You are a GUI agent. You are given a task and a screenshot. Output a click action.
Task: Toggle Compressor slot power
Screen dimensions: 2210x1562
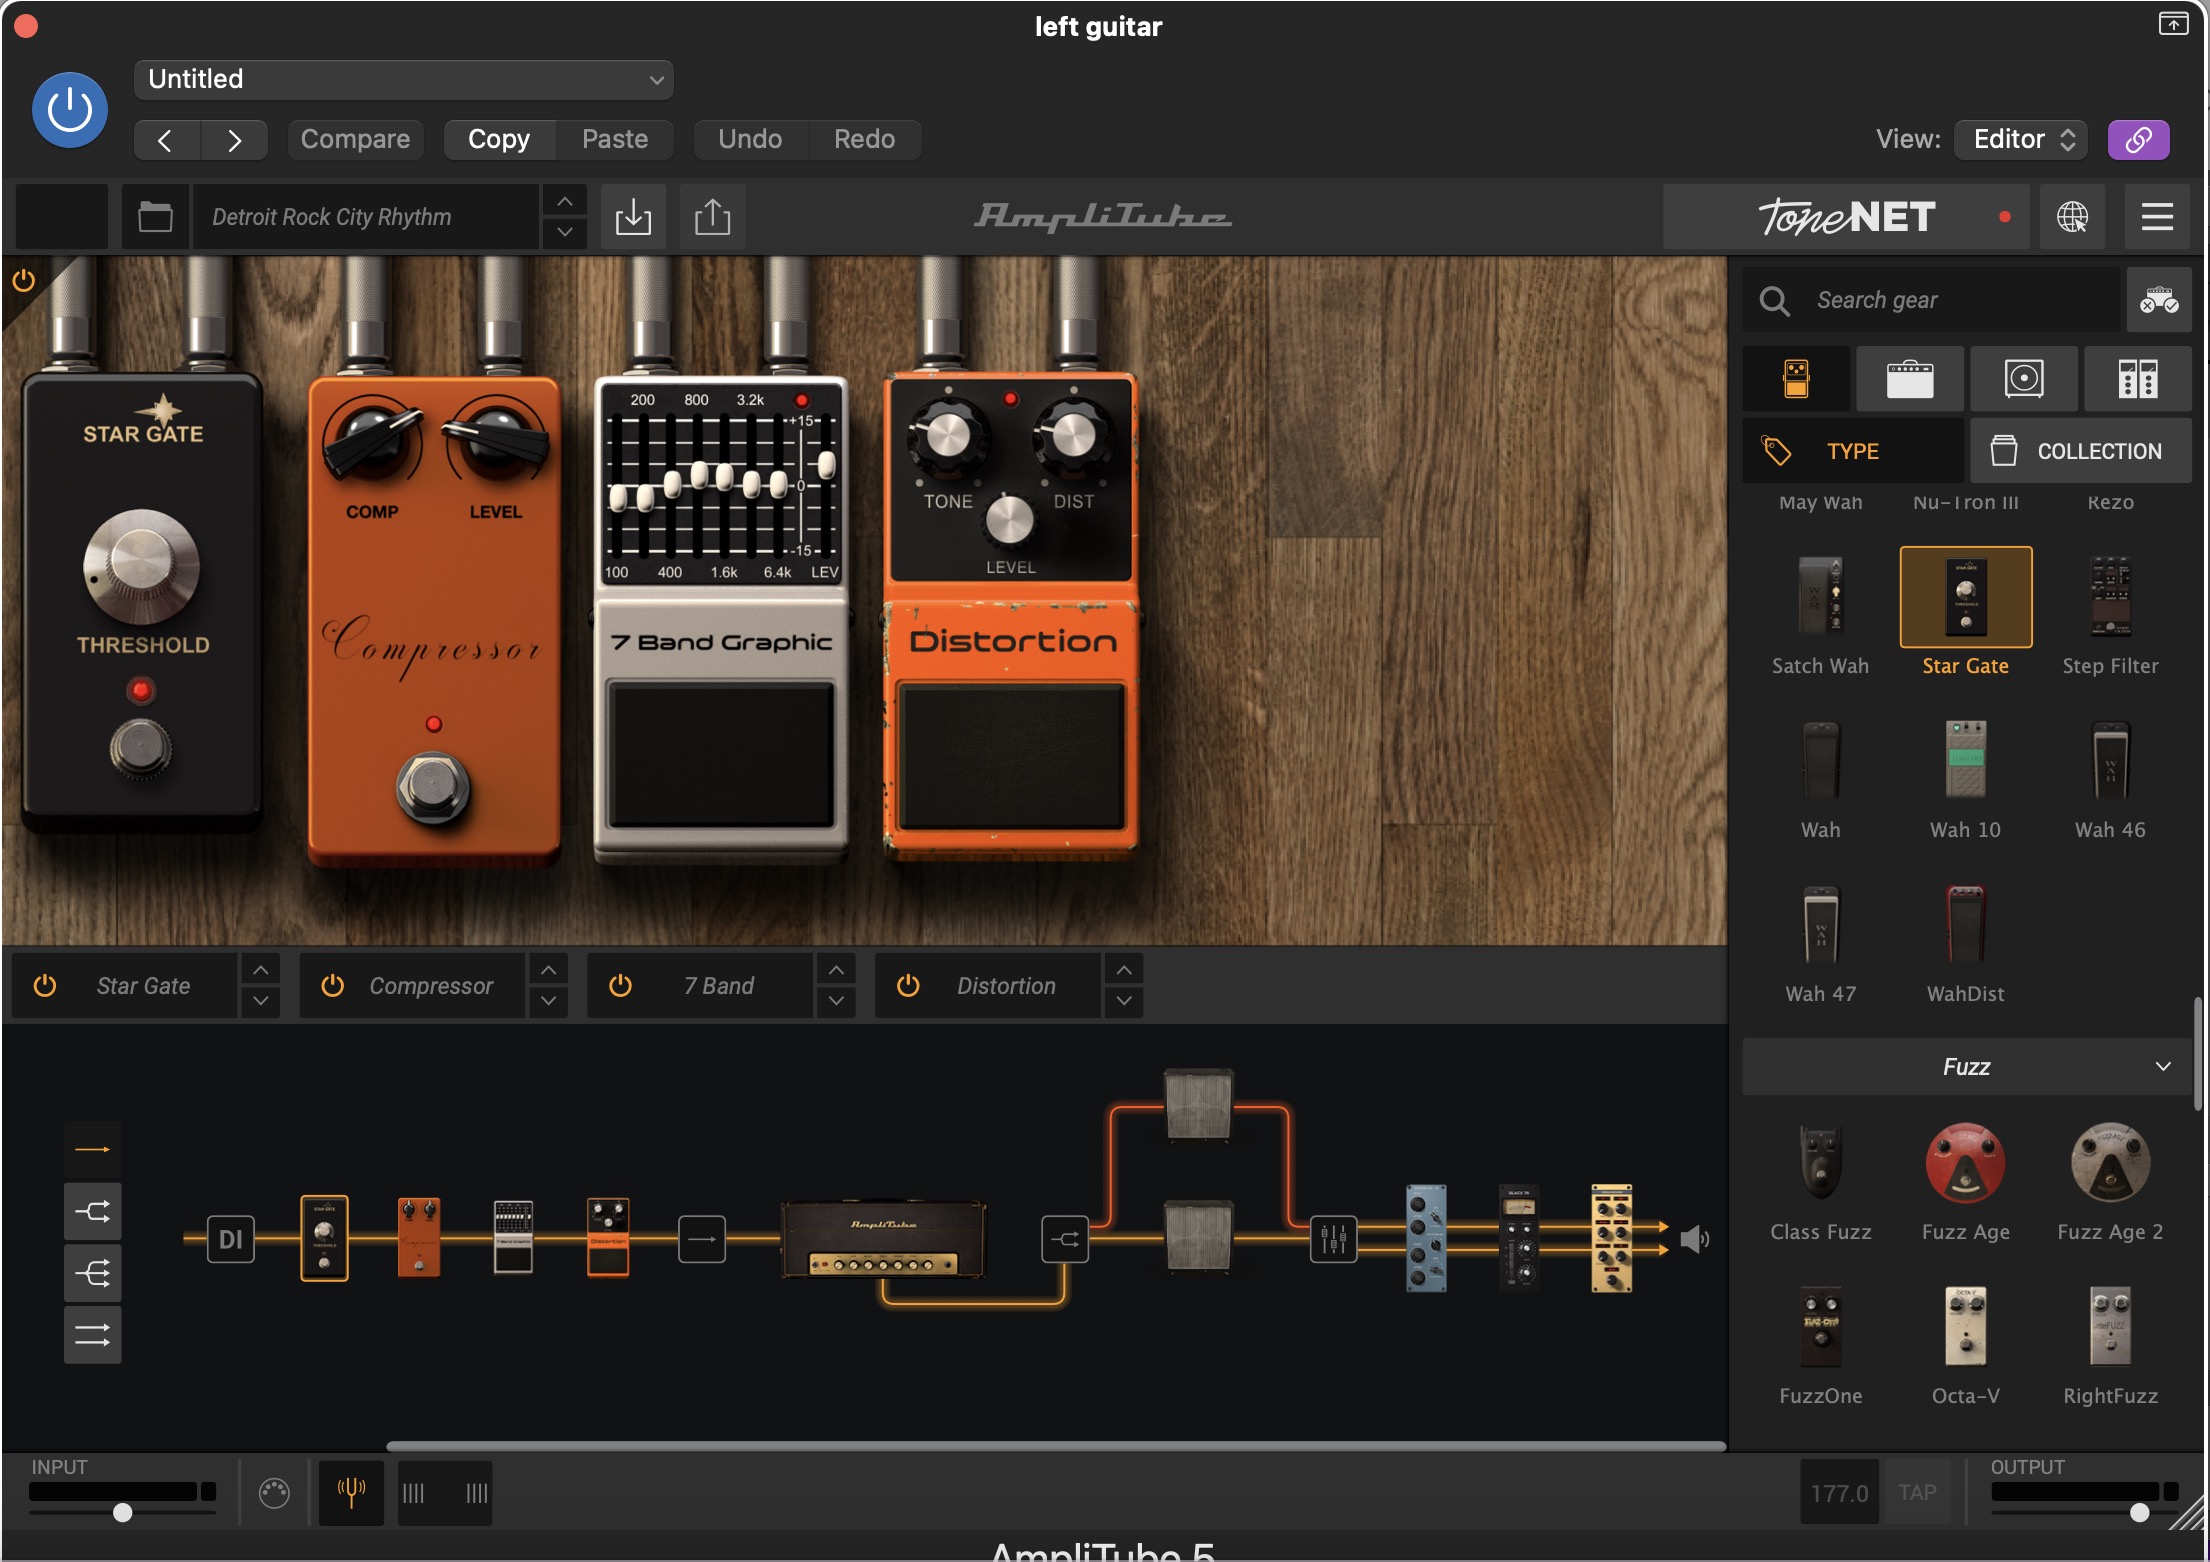333,986
